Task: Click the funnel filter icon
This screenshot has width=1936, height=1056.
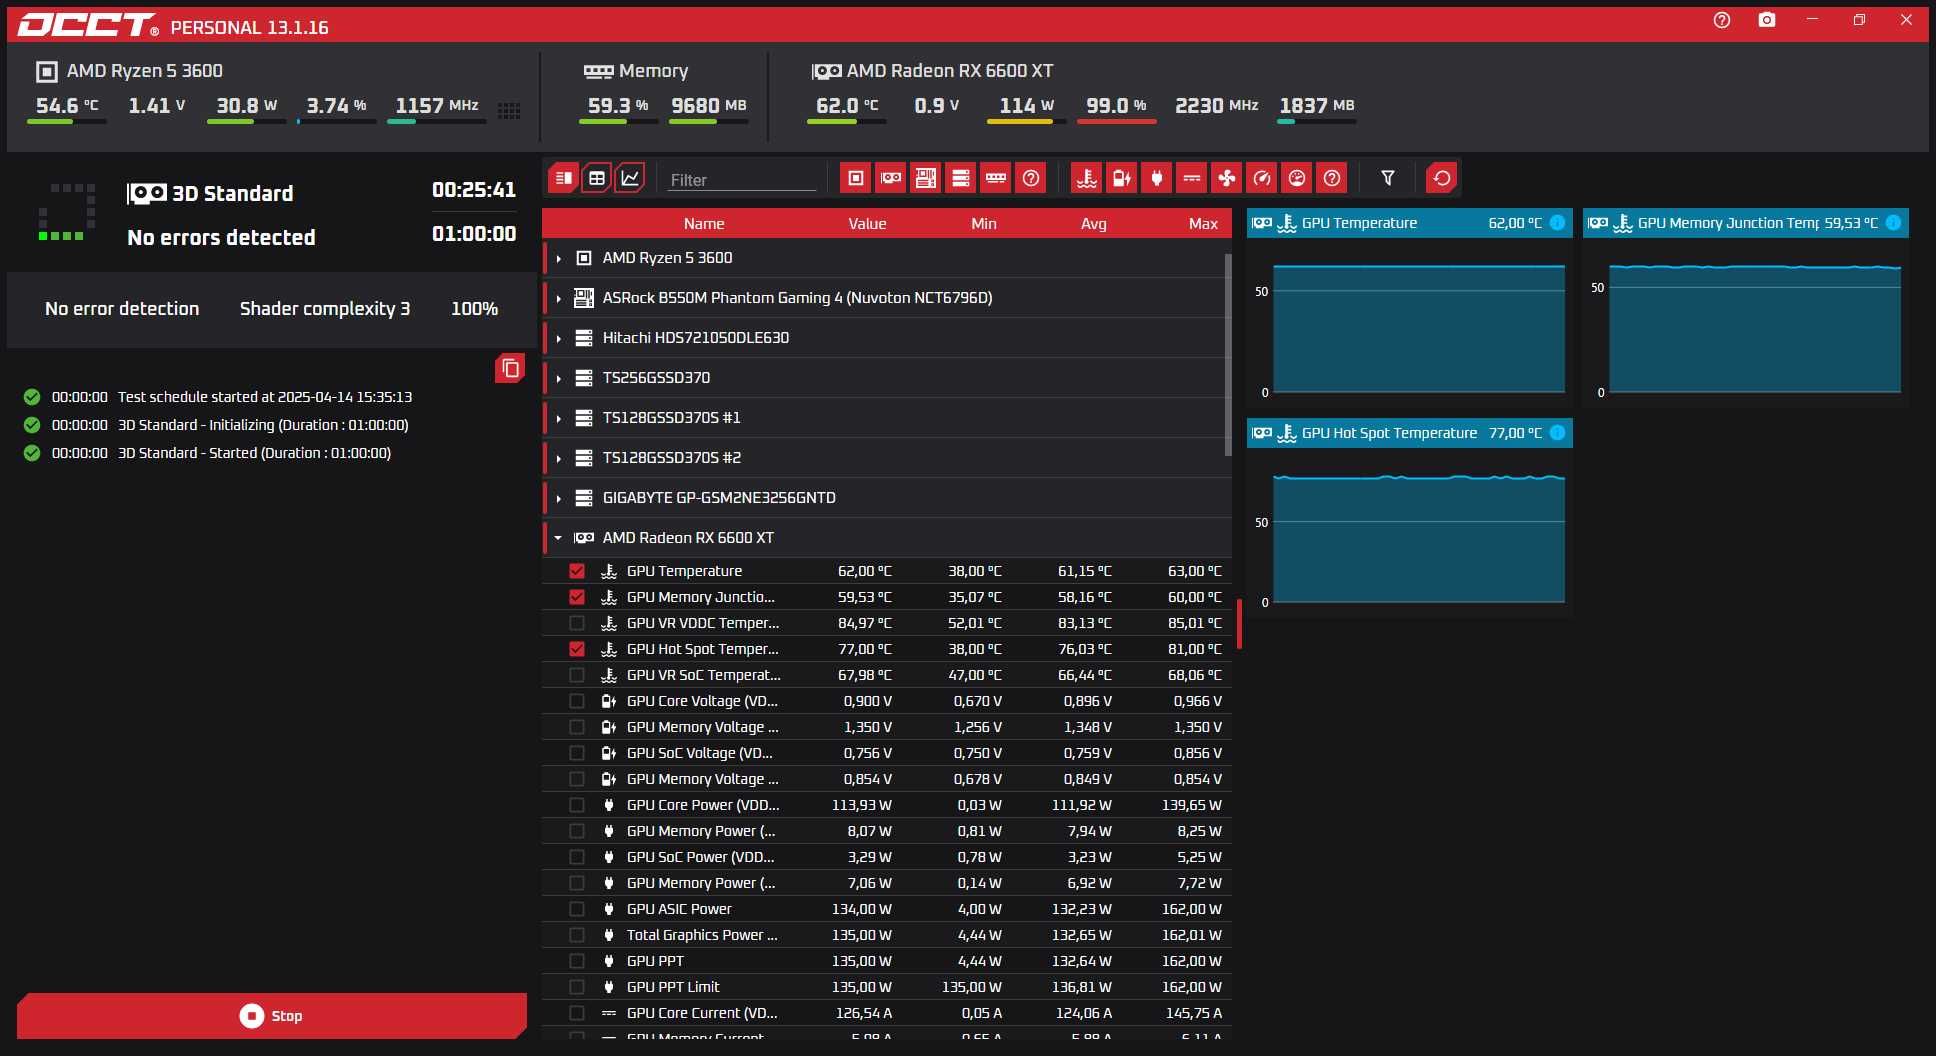Action: click(x=1388, y=178)
